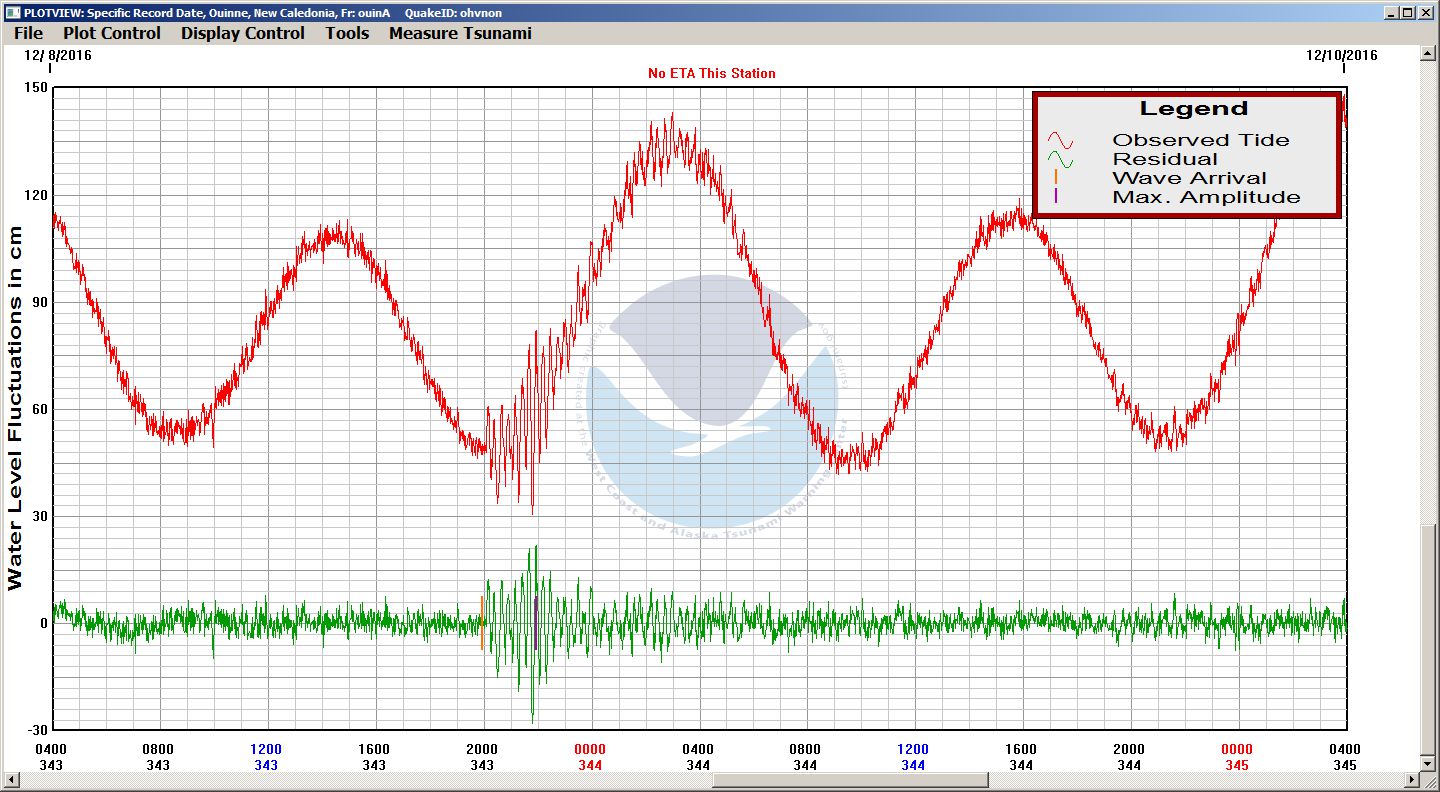Image resolution: width=1440 pixels, height=792 pixels.
Task: Open the Plot Control menu
Action: [x=111, y=33]
